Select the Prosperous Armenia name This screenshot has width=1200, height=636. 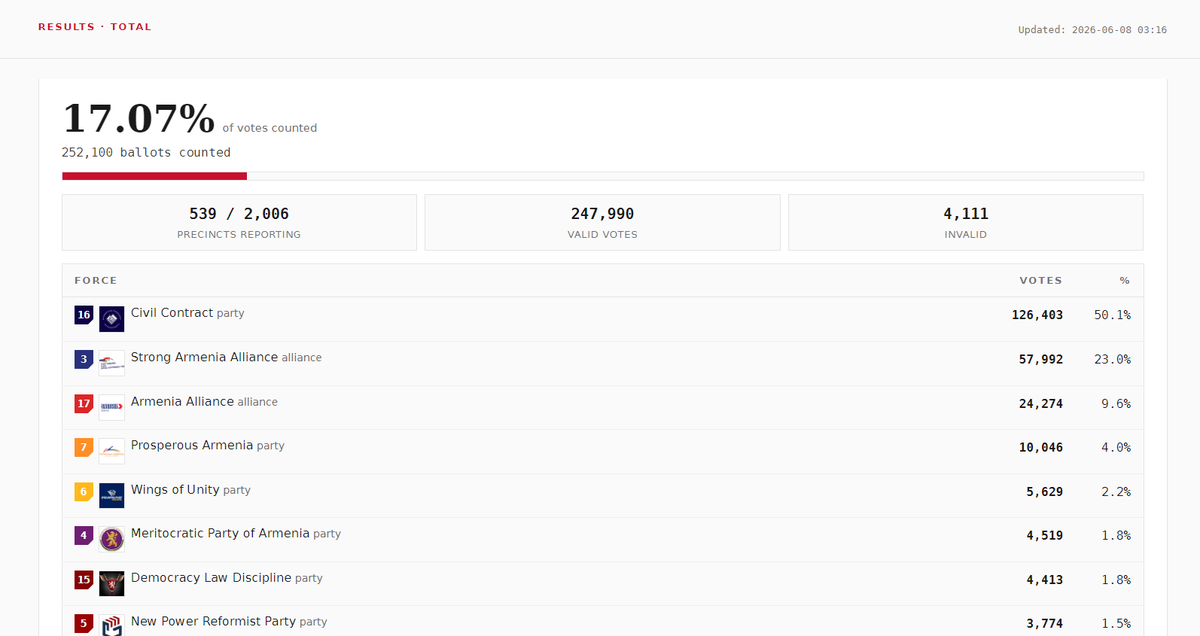coord(192,445)
